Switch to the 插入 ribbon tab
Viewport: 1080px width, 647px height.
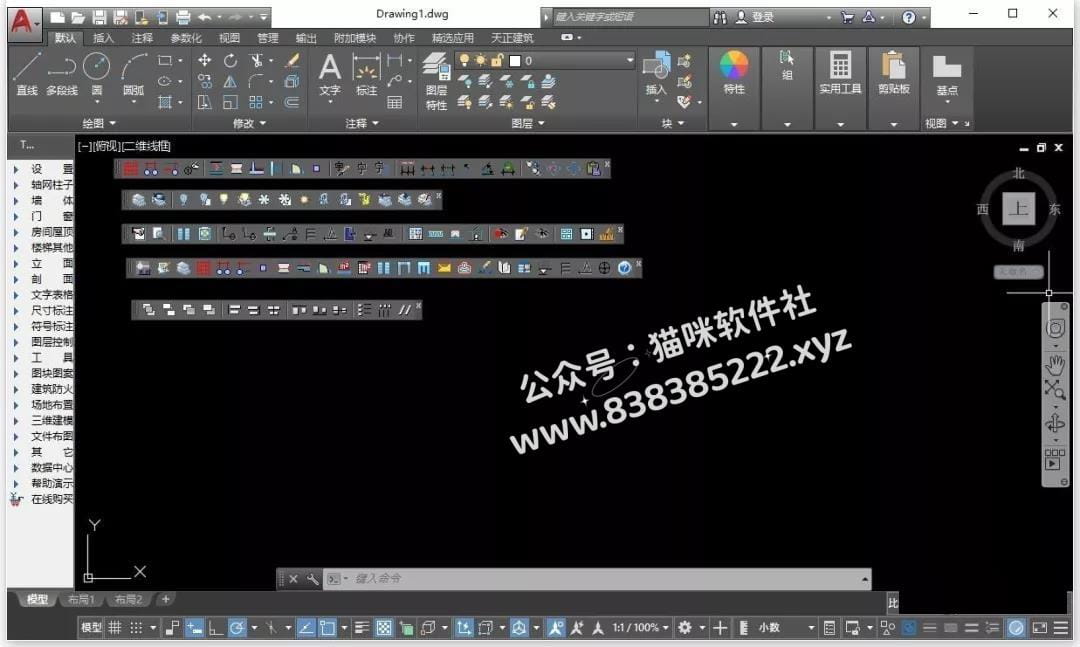tap(103, 38)
